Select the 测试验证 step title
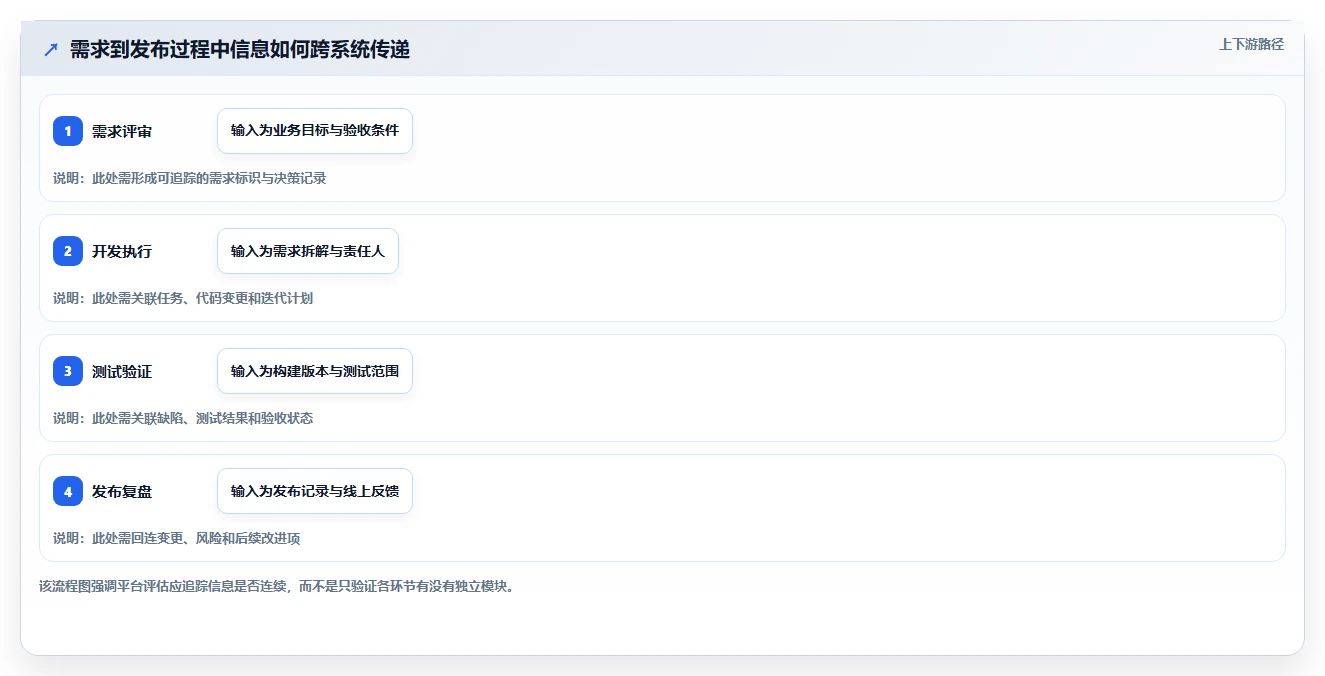The height and width of the screenshot is (676, 1325). [x=122, y=372]
